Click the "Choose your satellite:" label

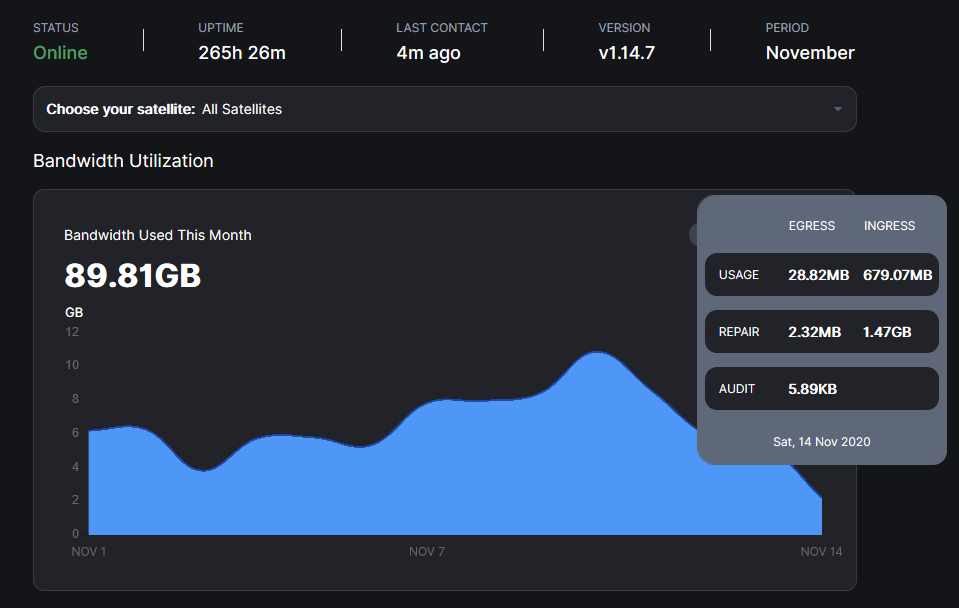click(x=120, y=109)
